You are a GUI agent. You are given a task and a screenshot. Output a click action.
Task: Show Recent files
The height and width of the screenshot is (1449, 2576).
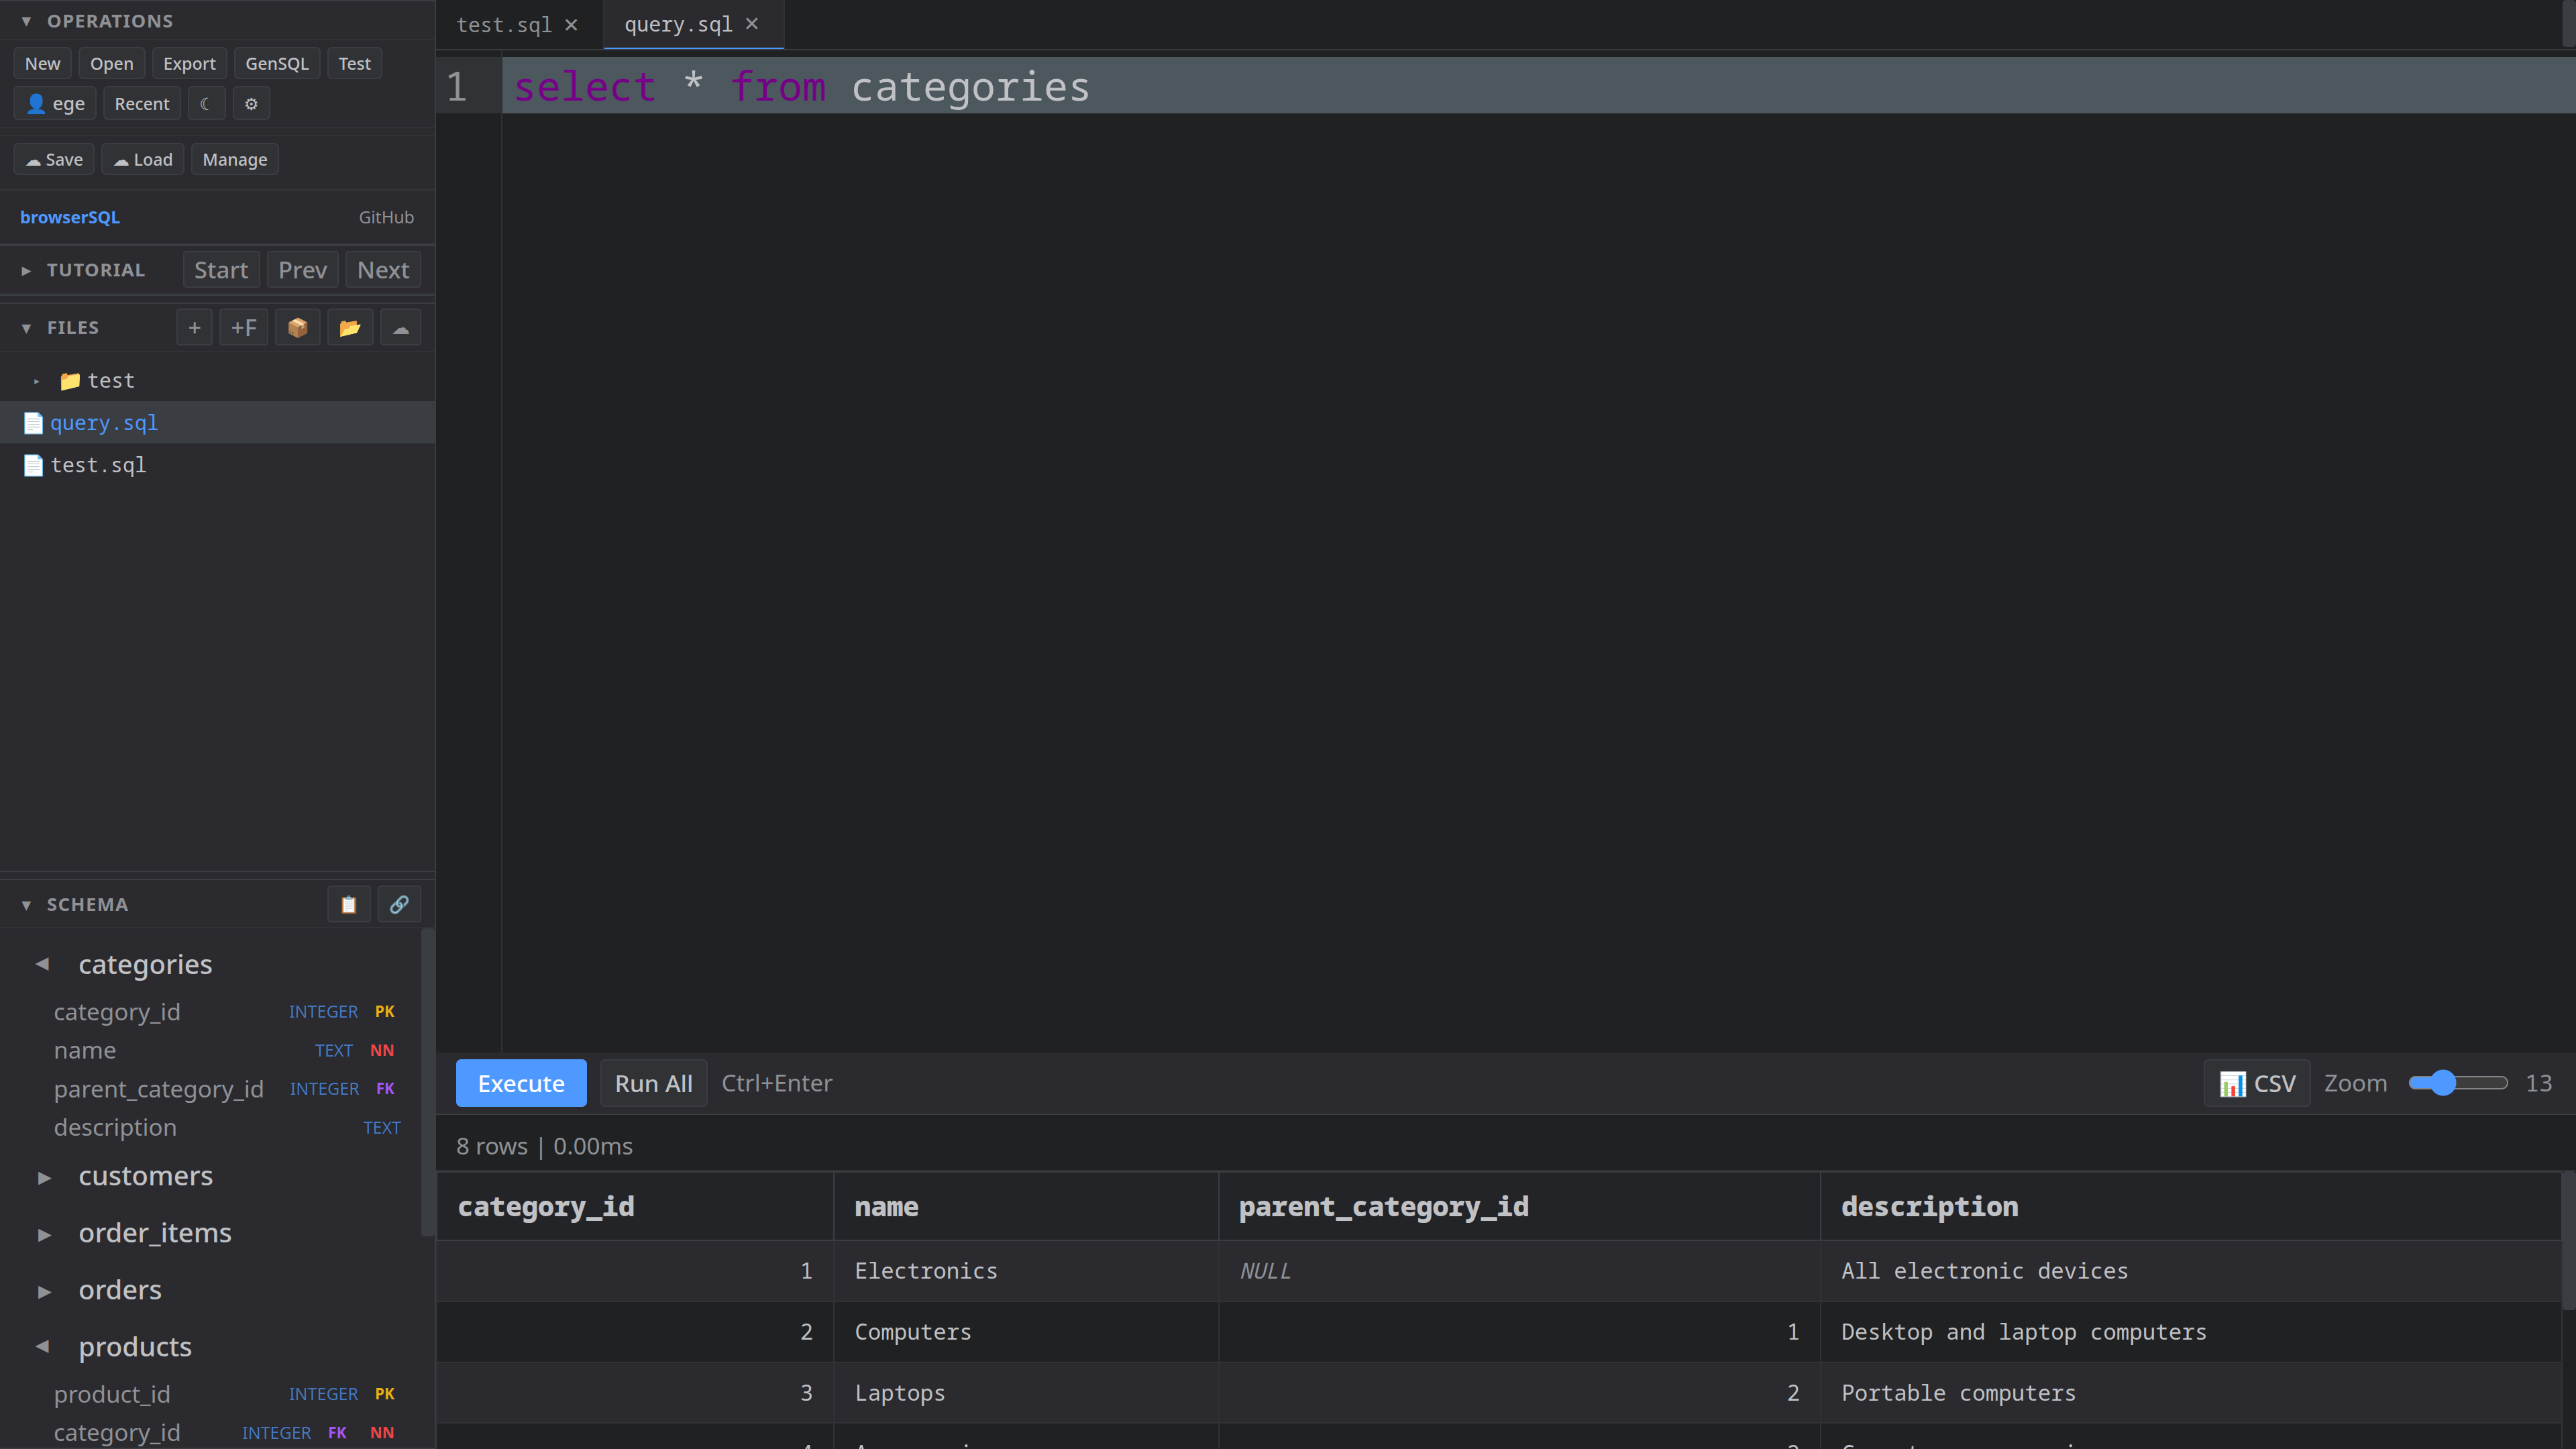point(141,104)
